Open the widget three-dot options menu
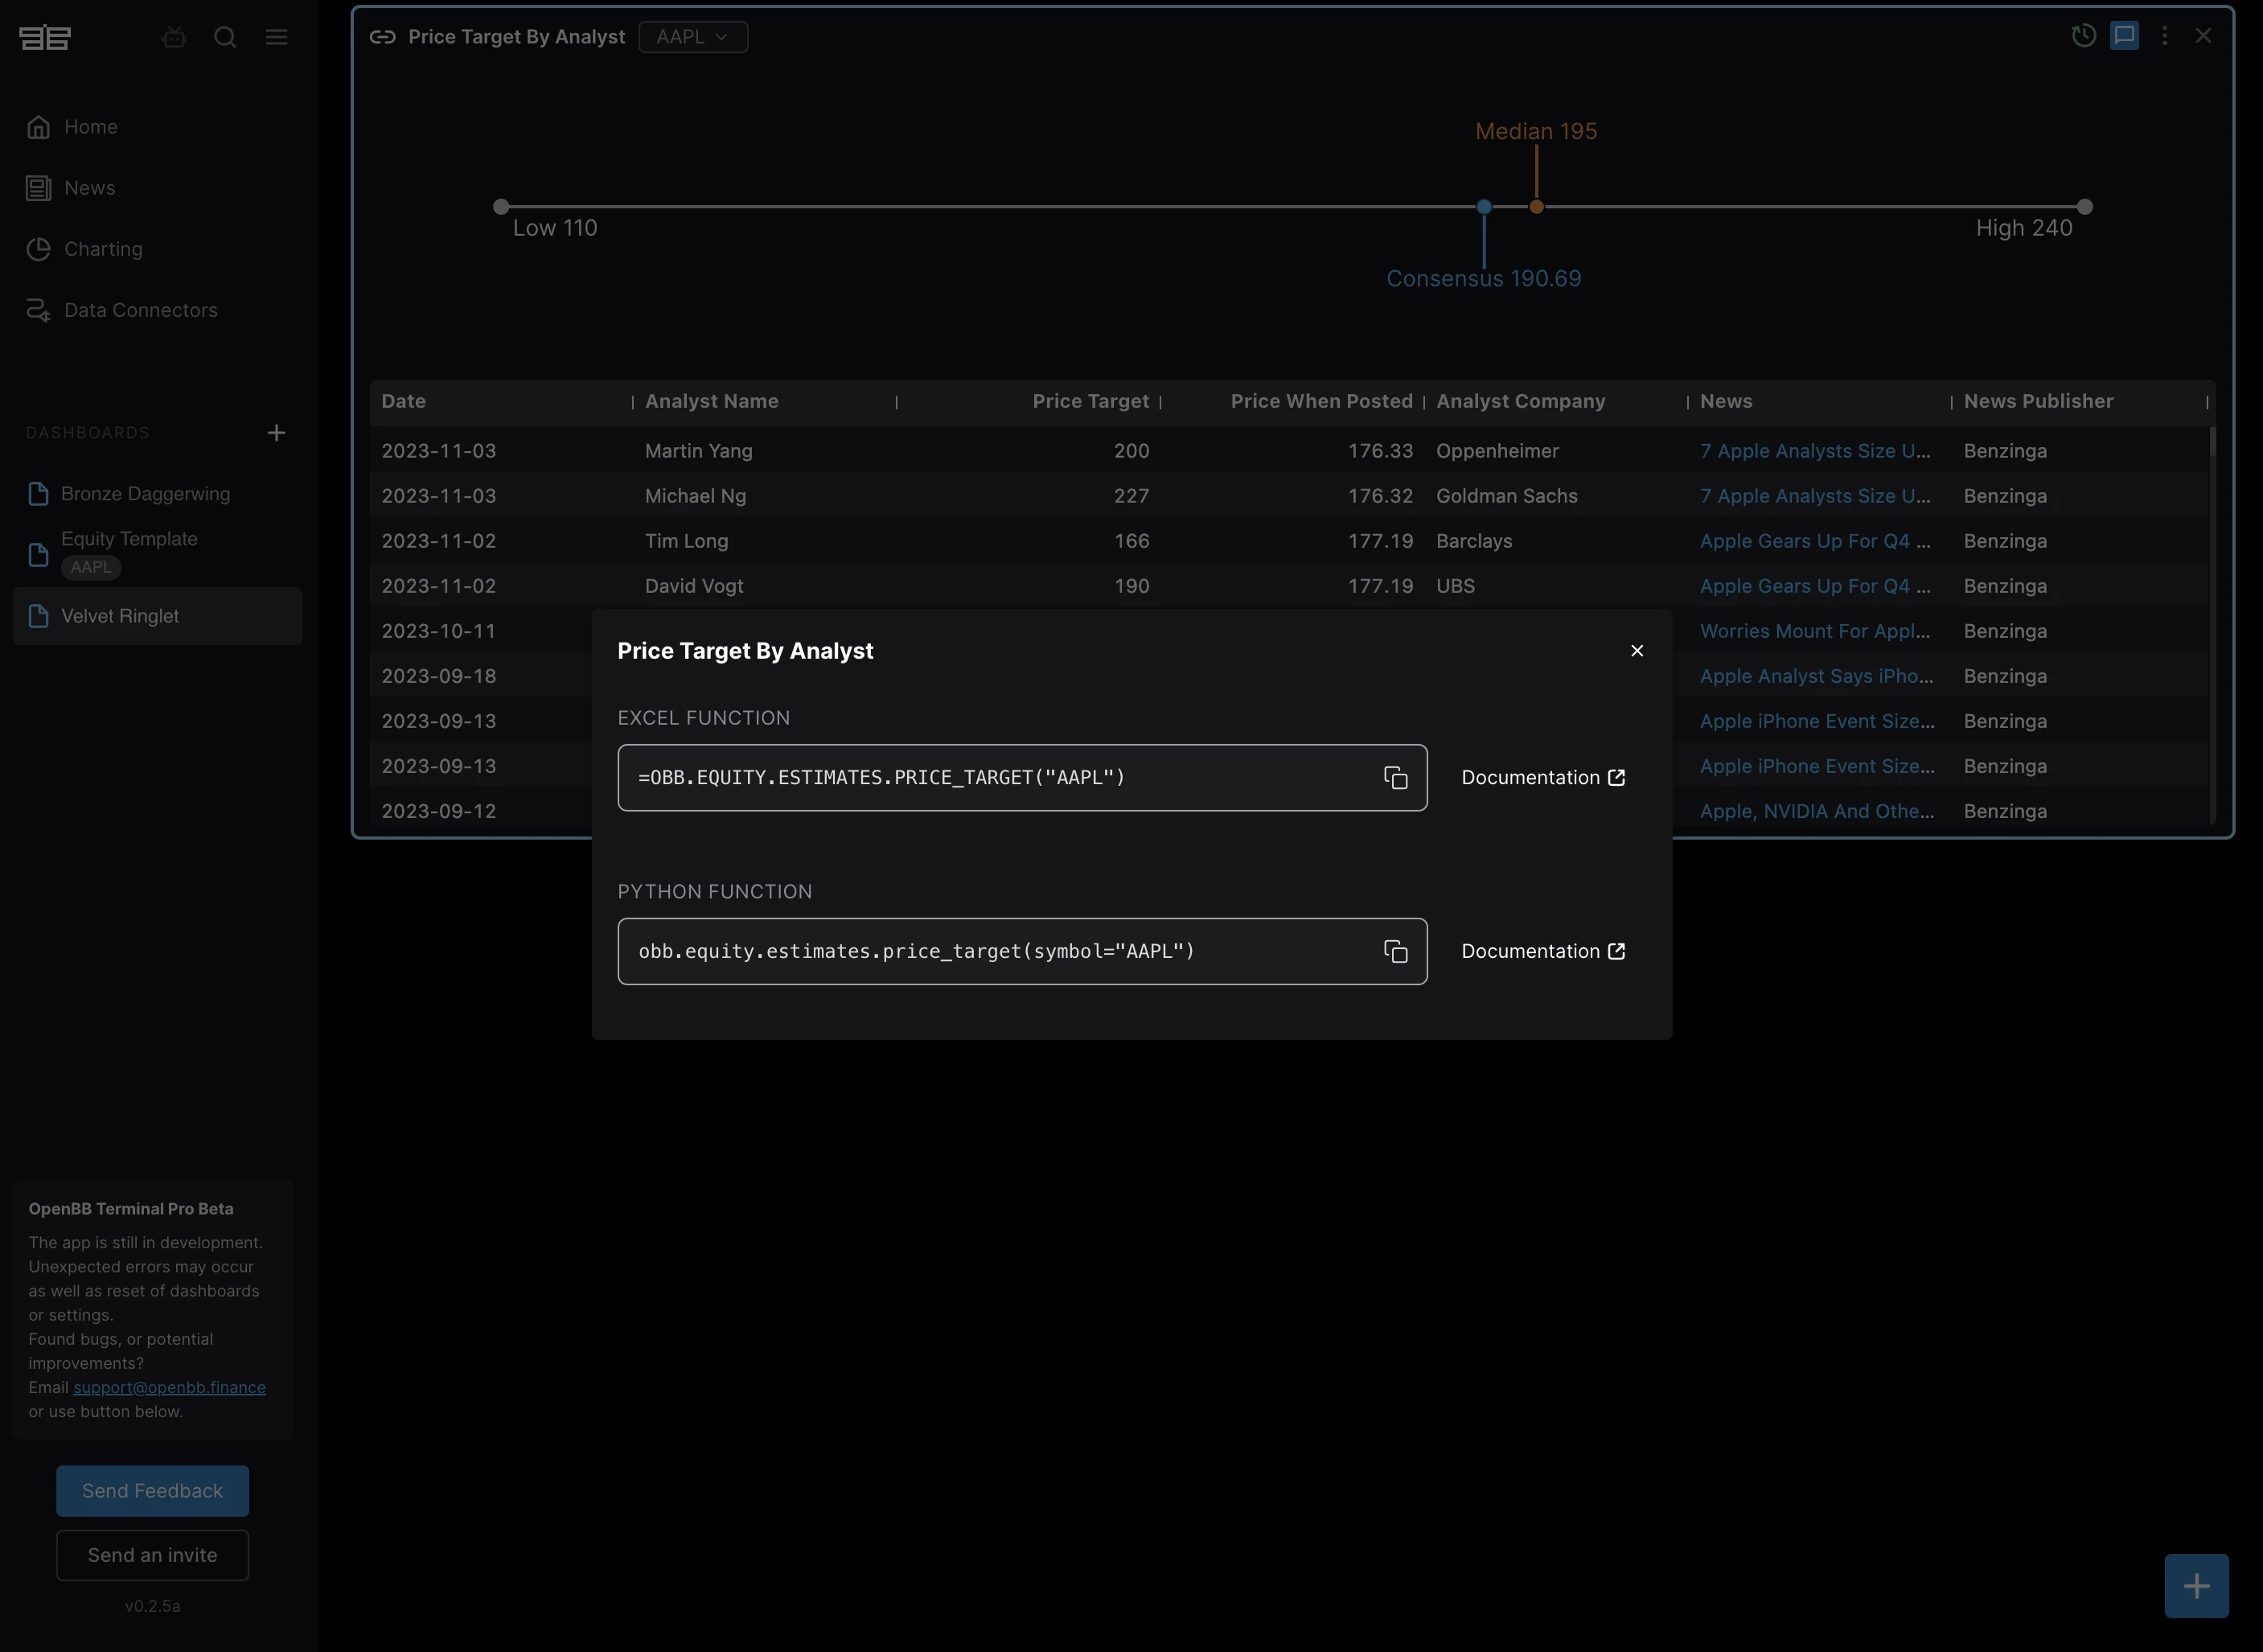Viewport: 2263px width, 1652px height. click(x=2164, y=36)
